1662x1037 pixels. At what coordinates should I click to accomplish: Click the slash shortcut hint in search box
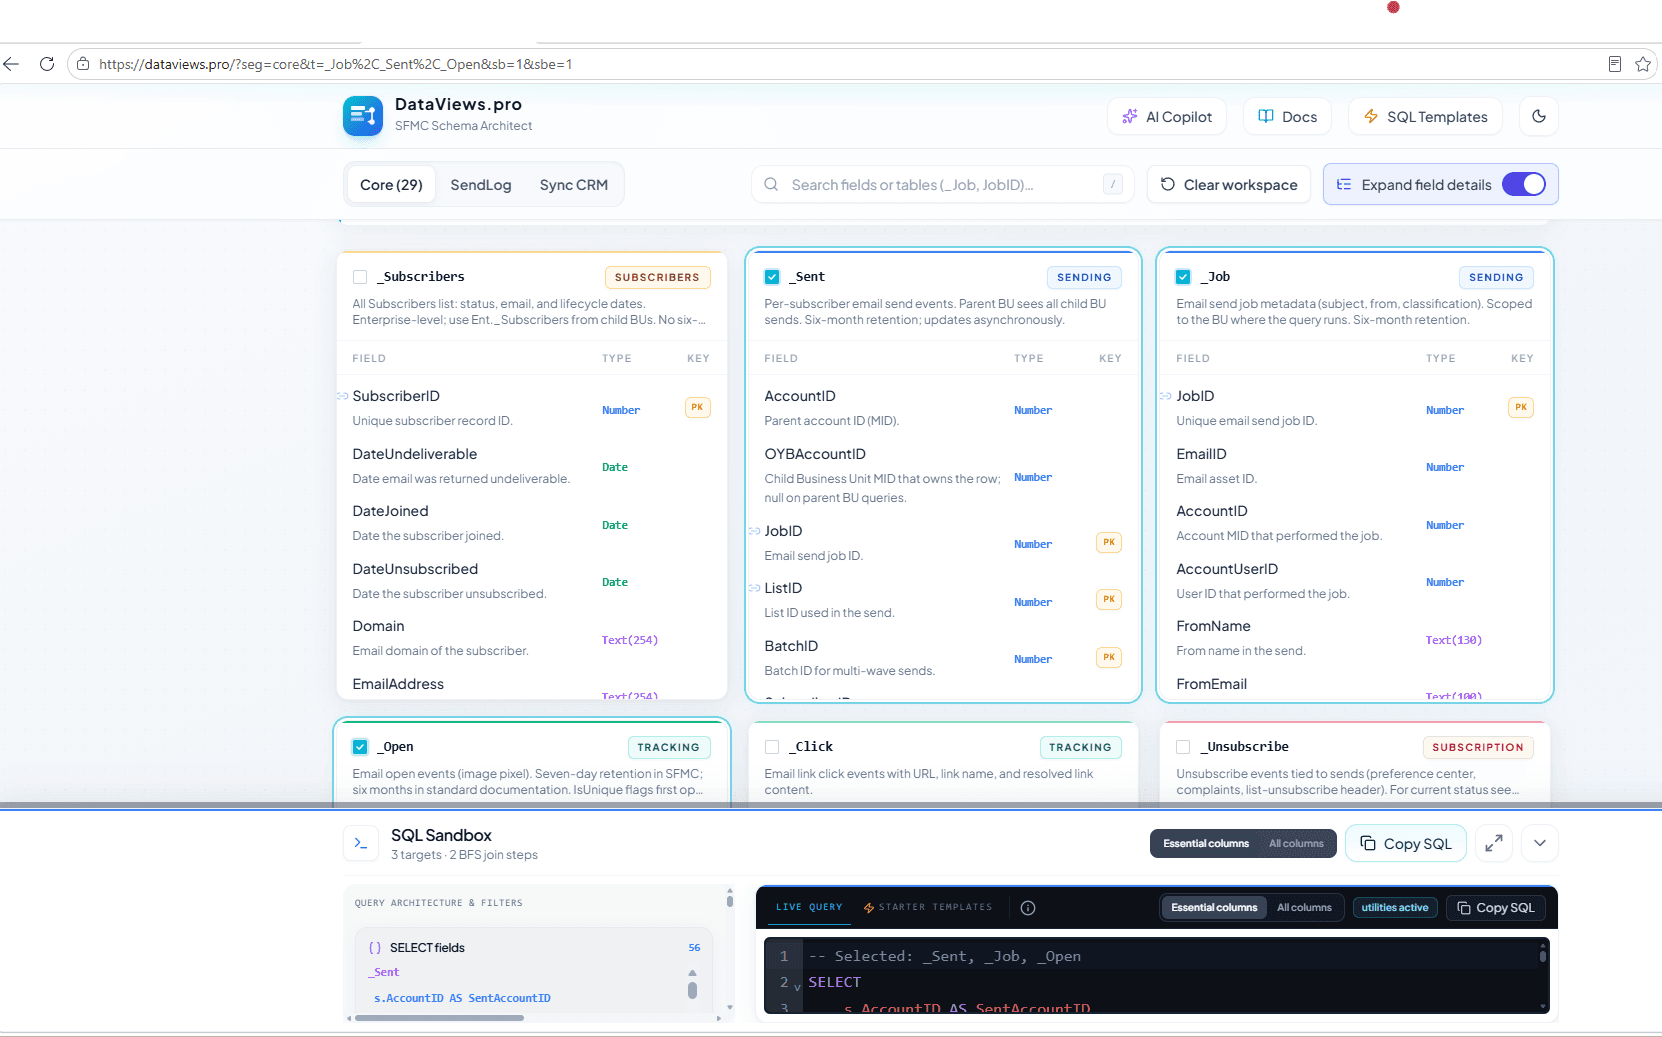tap(1113, 184)
